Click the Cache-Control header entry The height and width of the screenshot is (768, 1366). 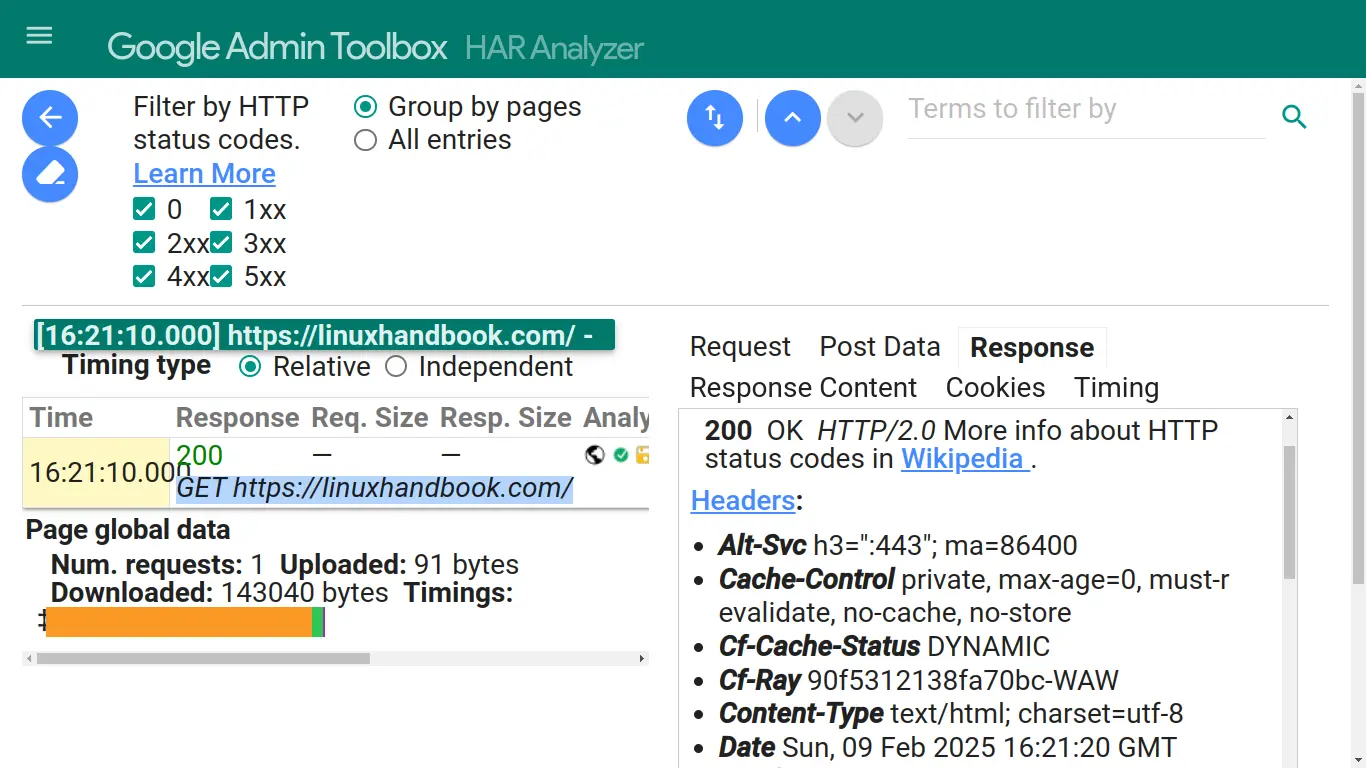[x=974, y=595]
